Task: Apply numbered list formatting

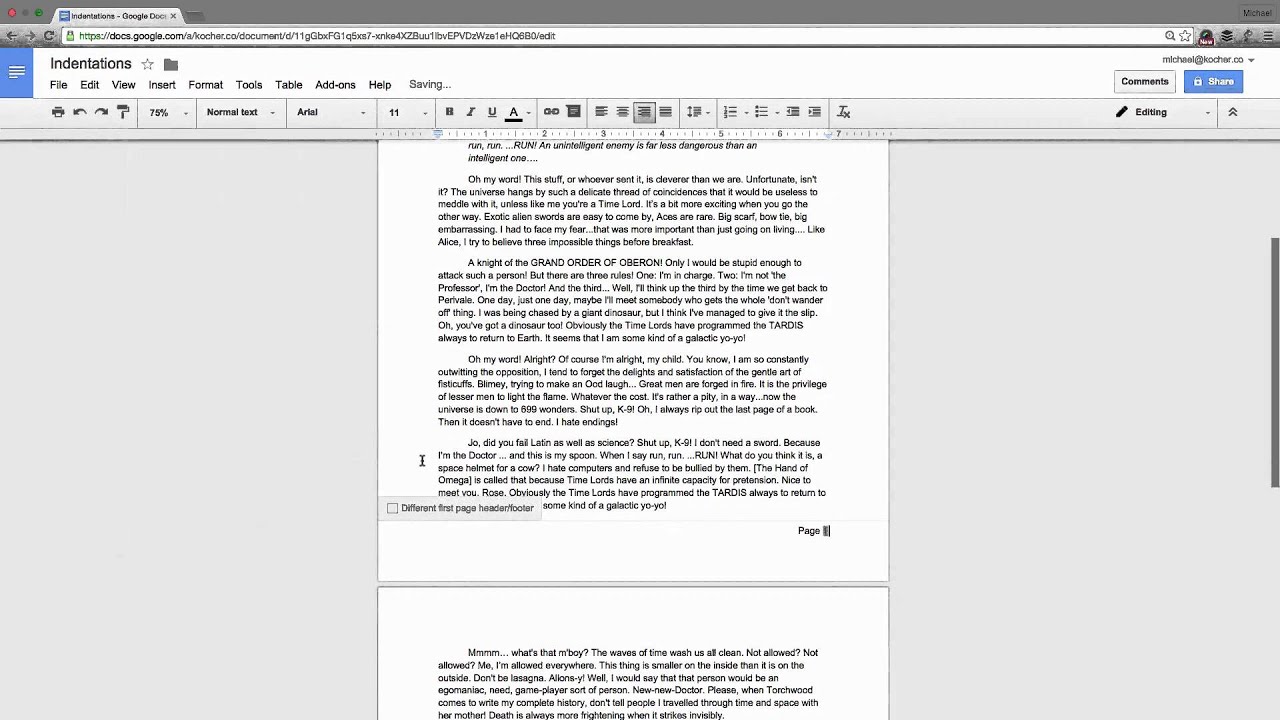Action: pos(730,112)
